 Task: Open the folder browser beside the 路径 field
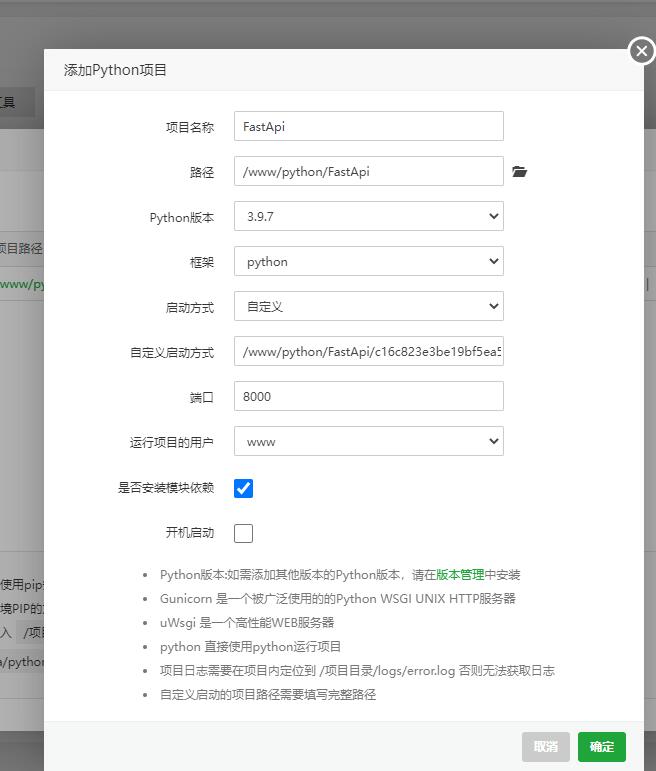tap(519, 172)
